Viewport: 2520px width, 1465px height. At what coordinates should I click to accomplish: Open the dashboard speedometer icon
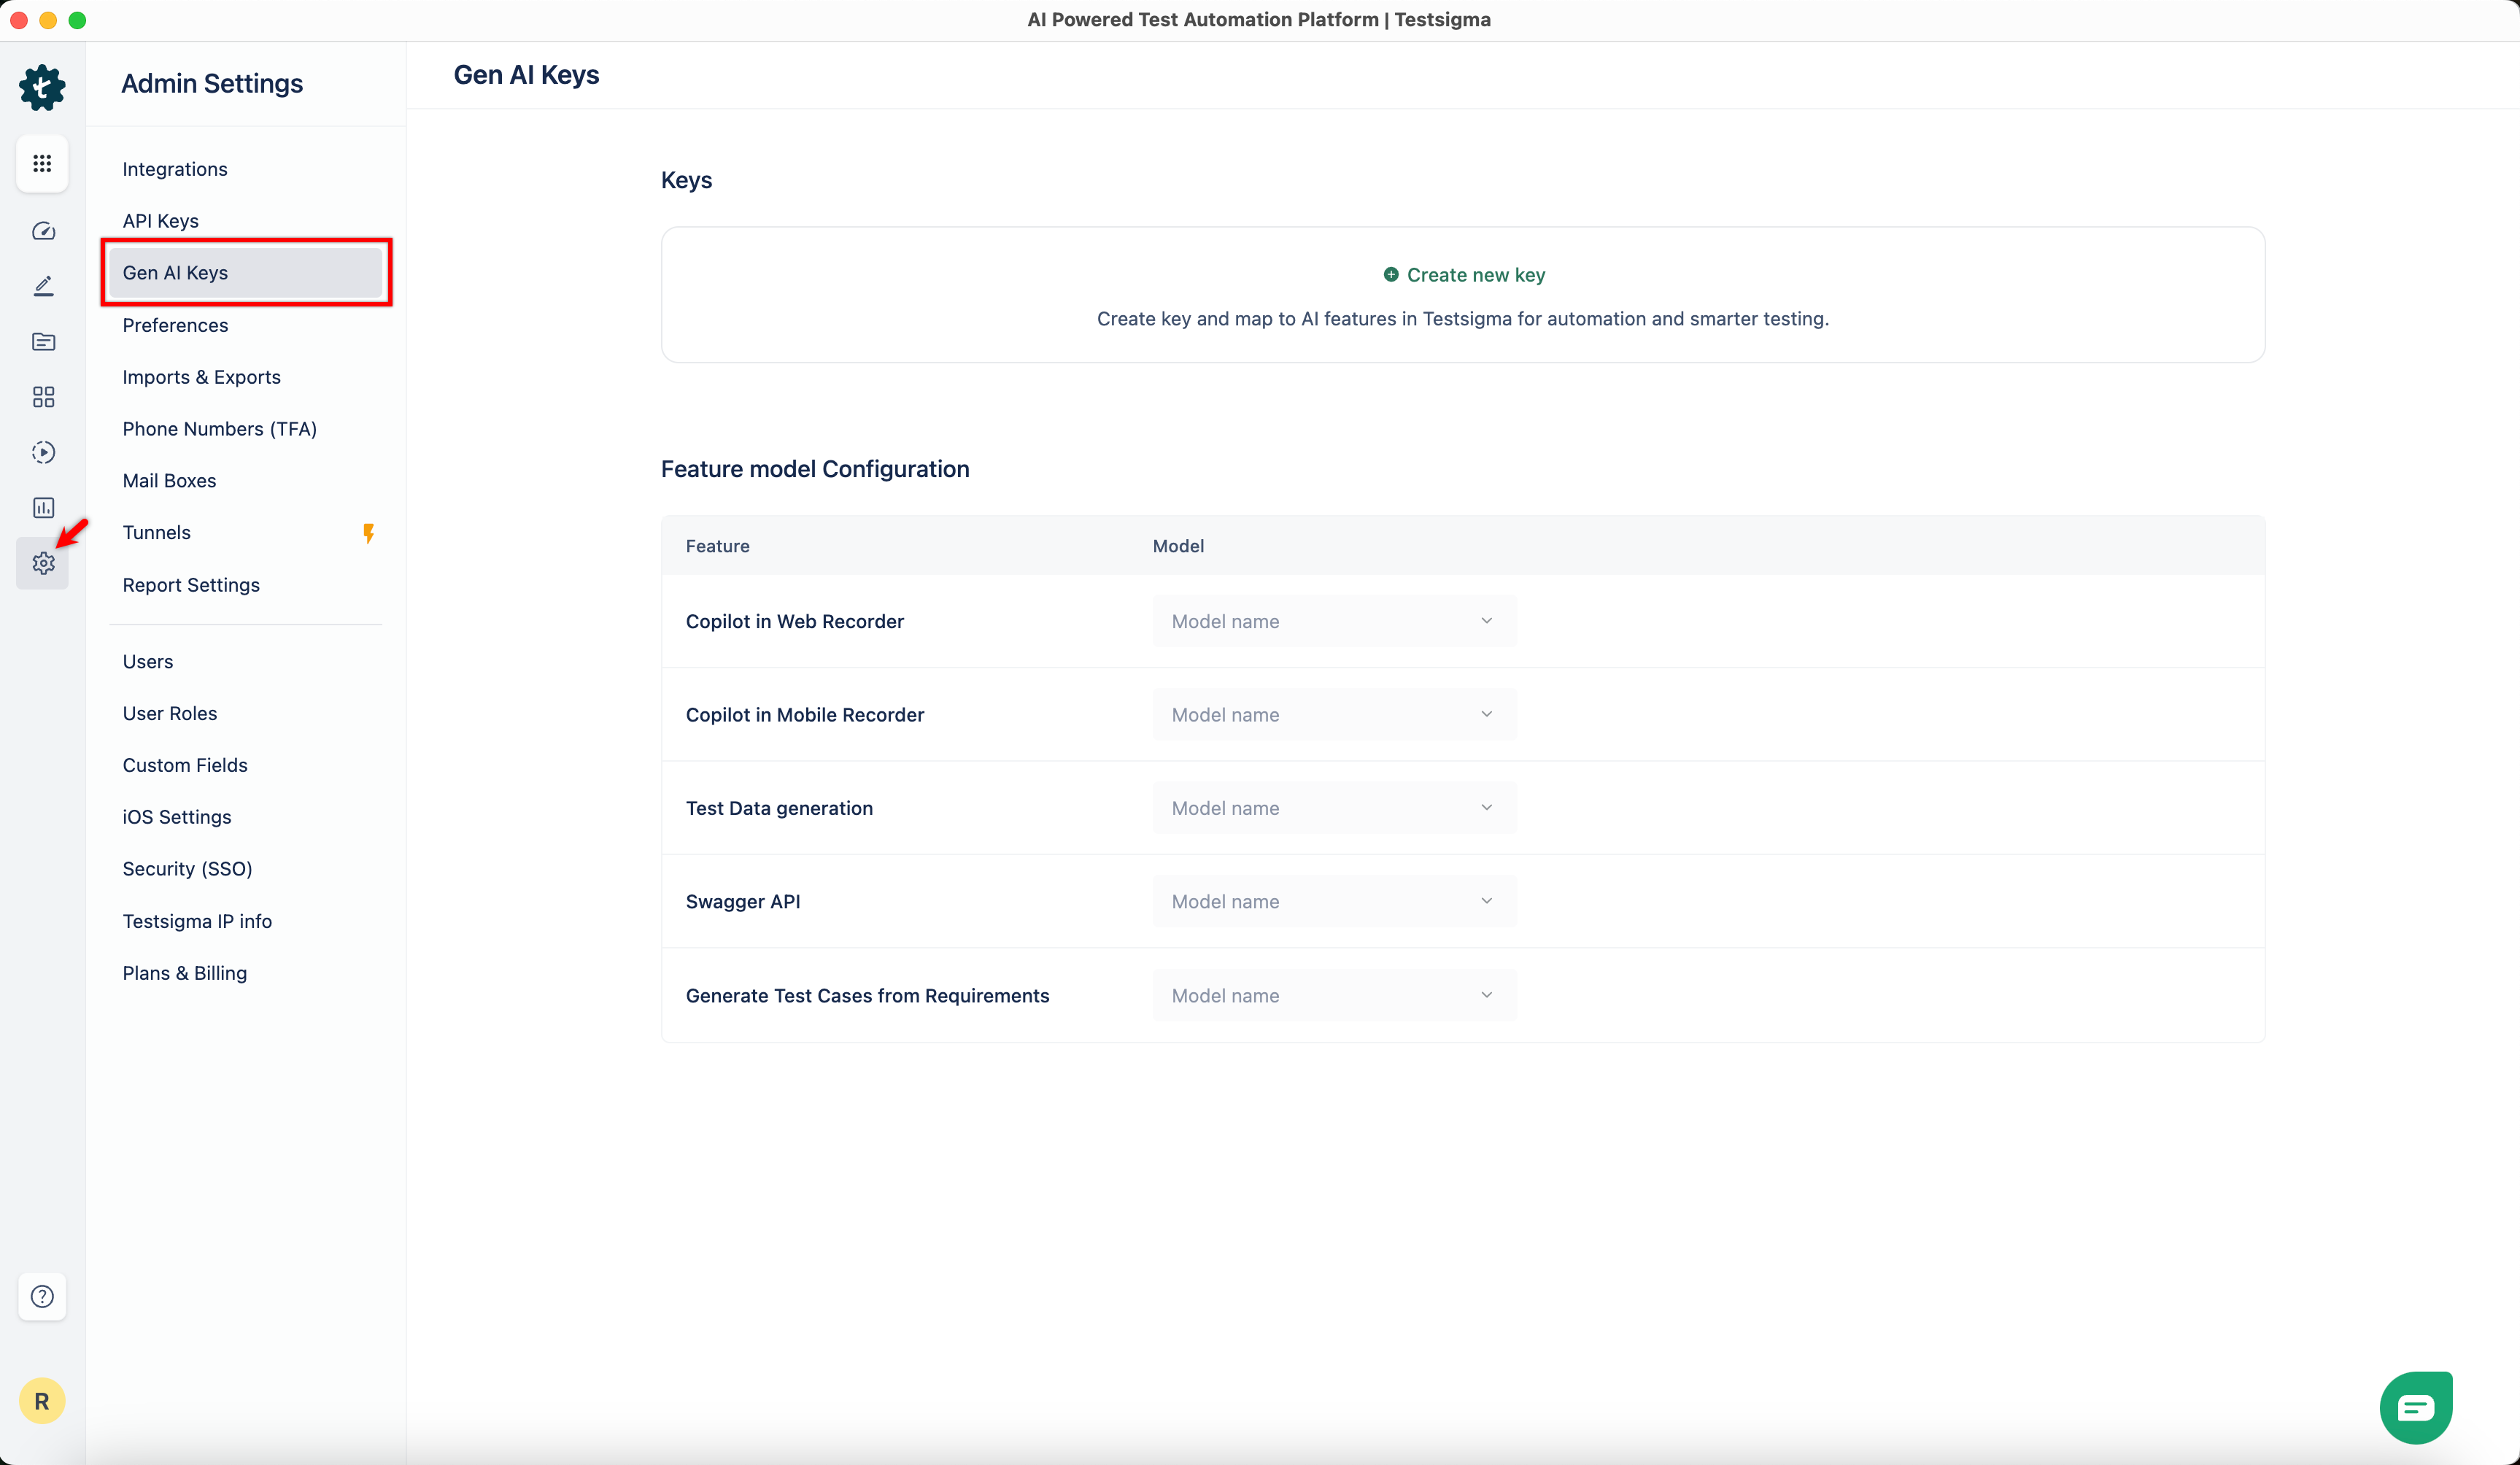point(43,231)
